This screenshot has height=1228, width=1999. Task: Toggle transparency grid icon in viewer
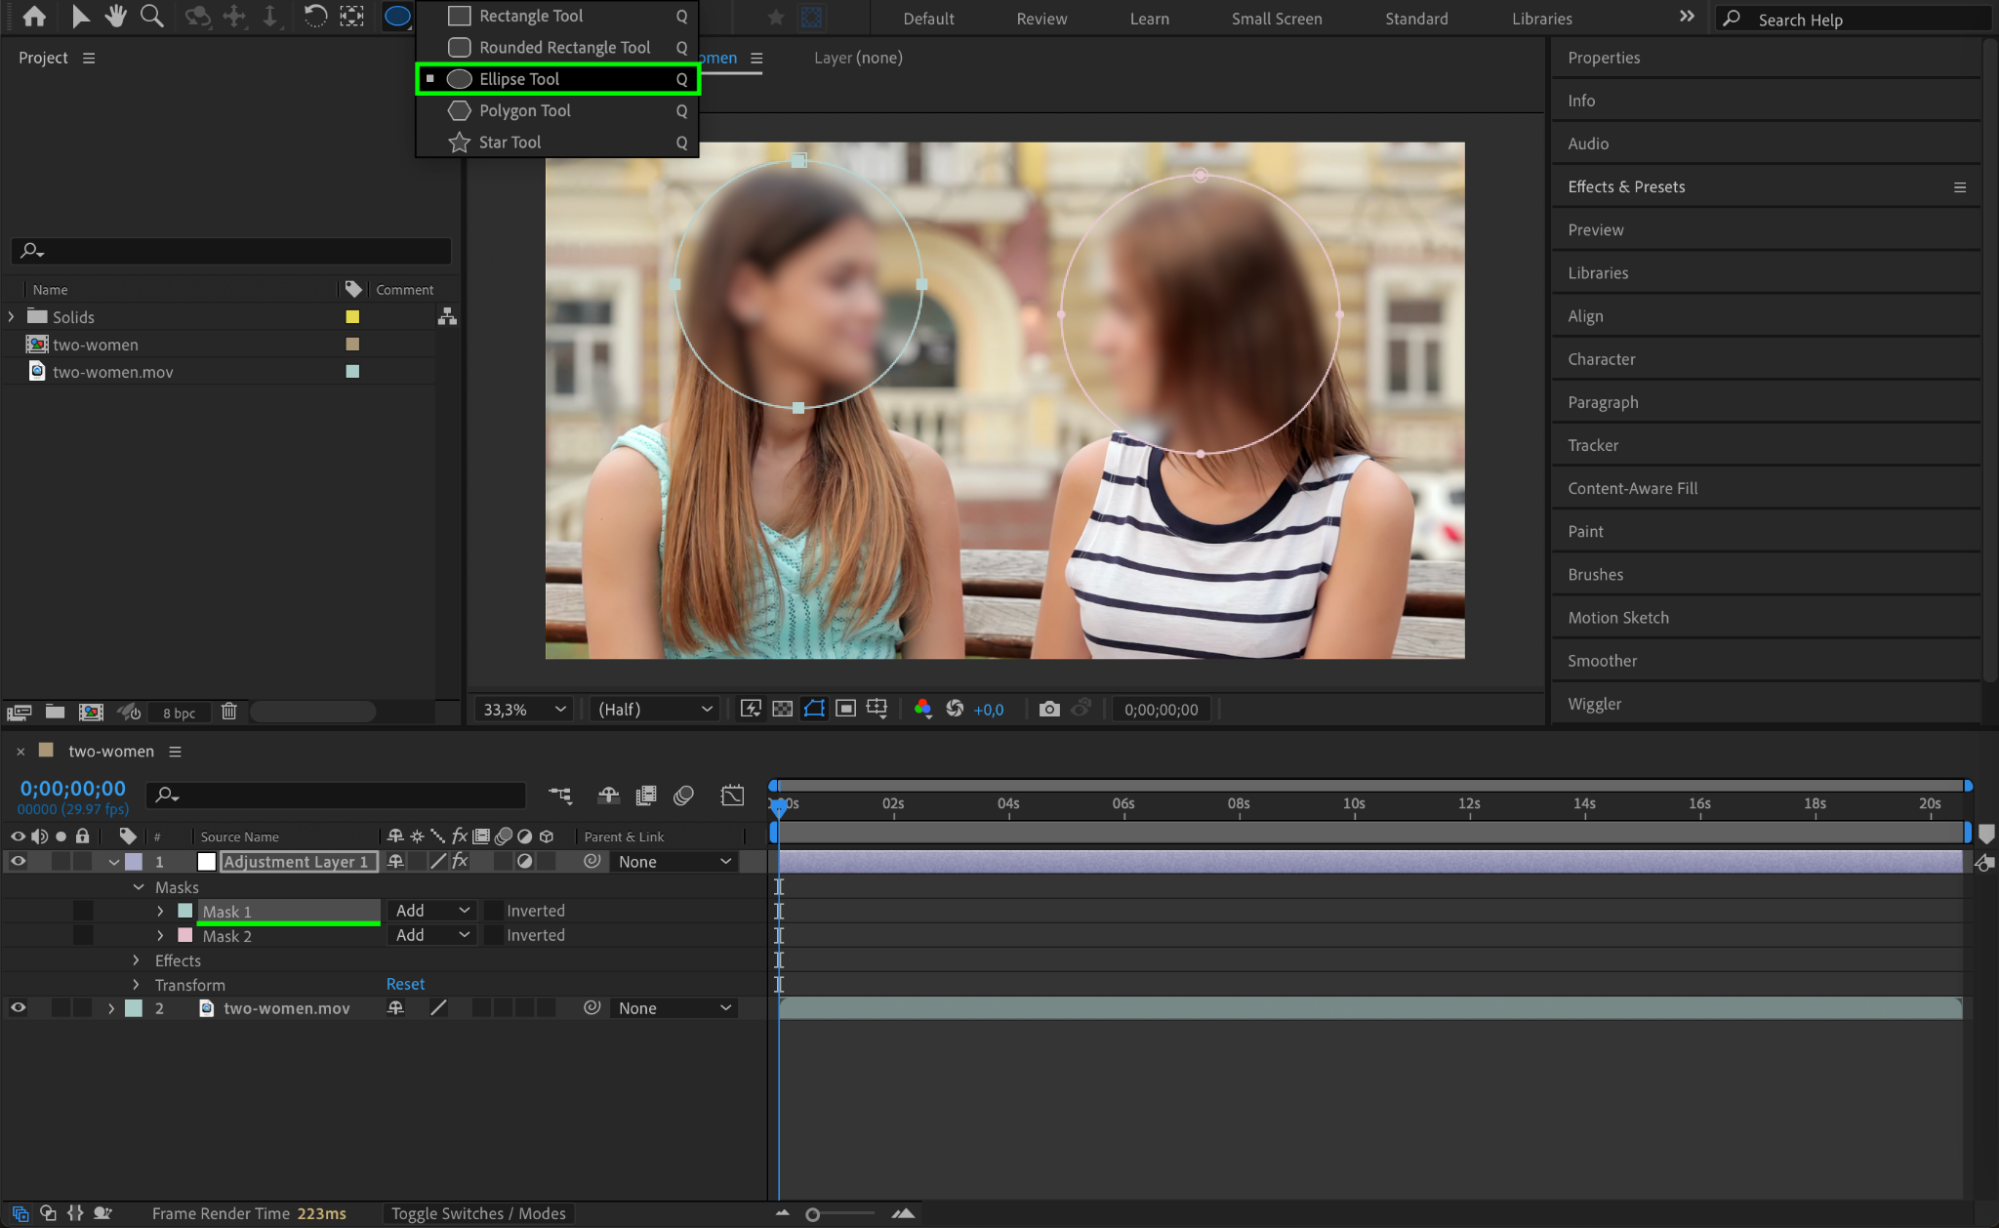(782, 709)
